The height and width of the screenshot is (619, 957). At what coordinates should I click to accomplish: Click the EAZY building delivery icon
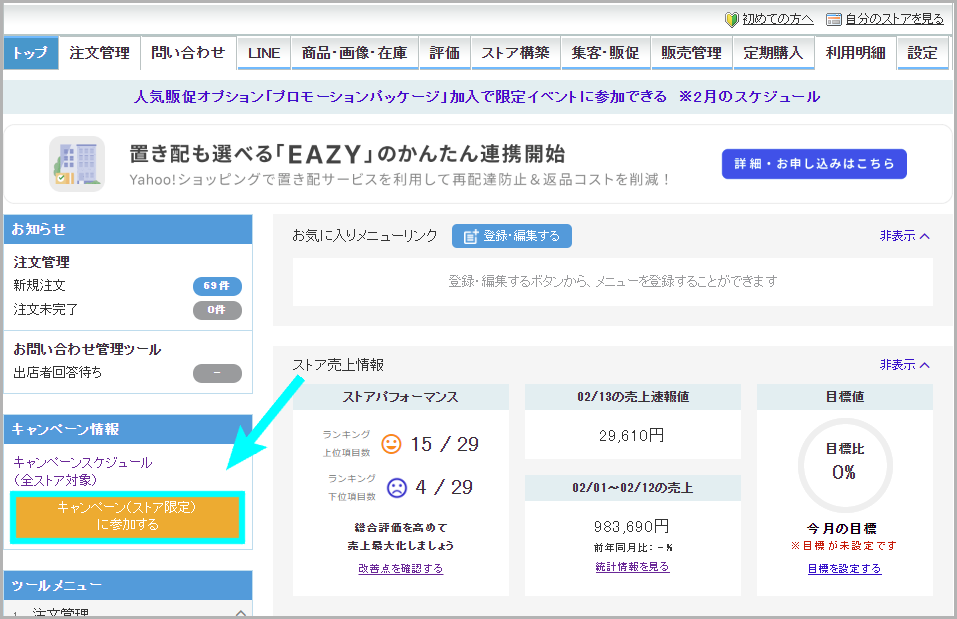[x=77, y=164]
